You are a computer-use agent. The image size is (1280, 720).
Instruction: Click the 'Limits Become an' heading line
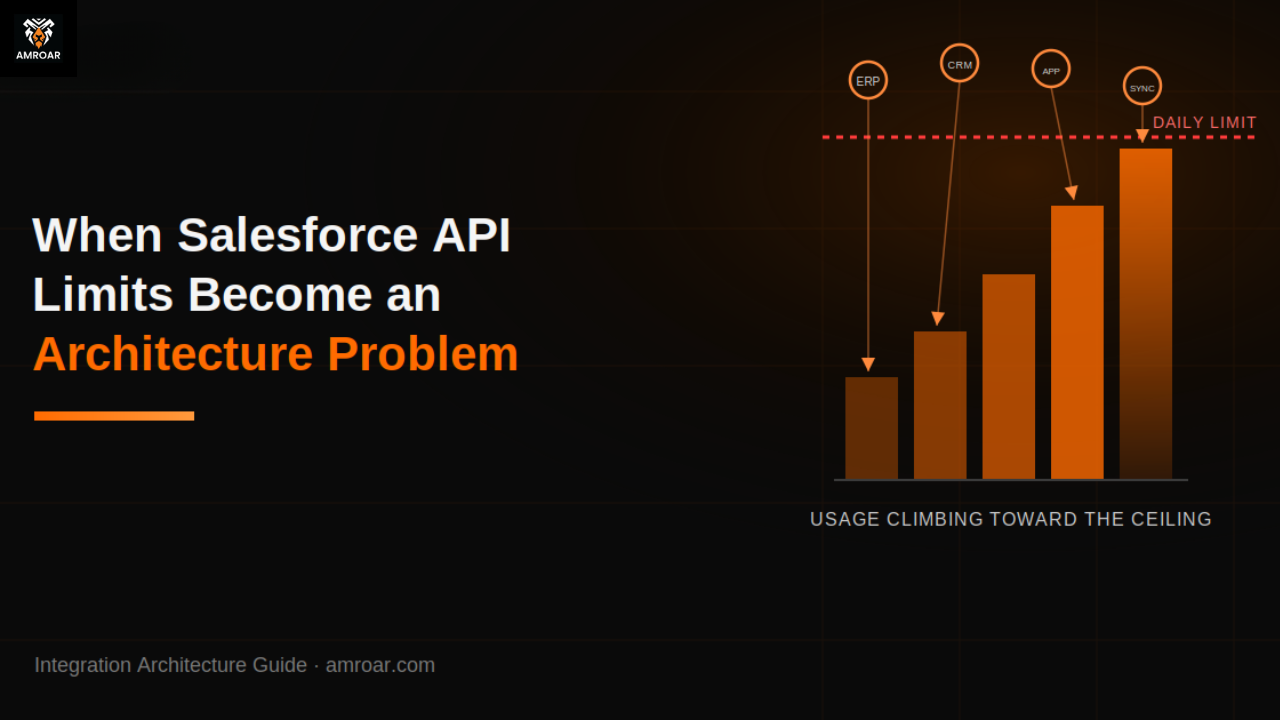pyautogui.click(x=237, y=295)
